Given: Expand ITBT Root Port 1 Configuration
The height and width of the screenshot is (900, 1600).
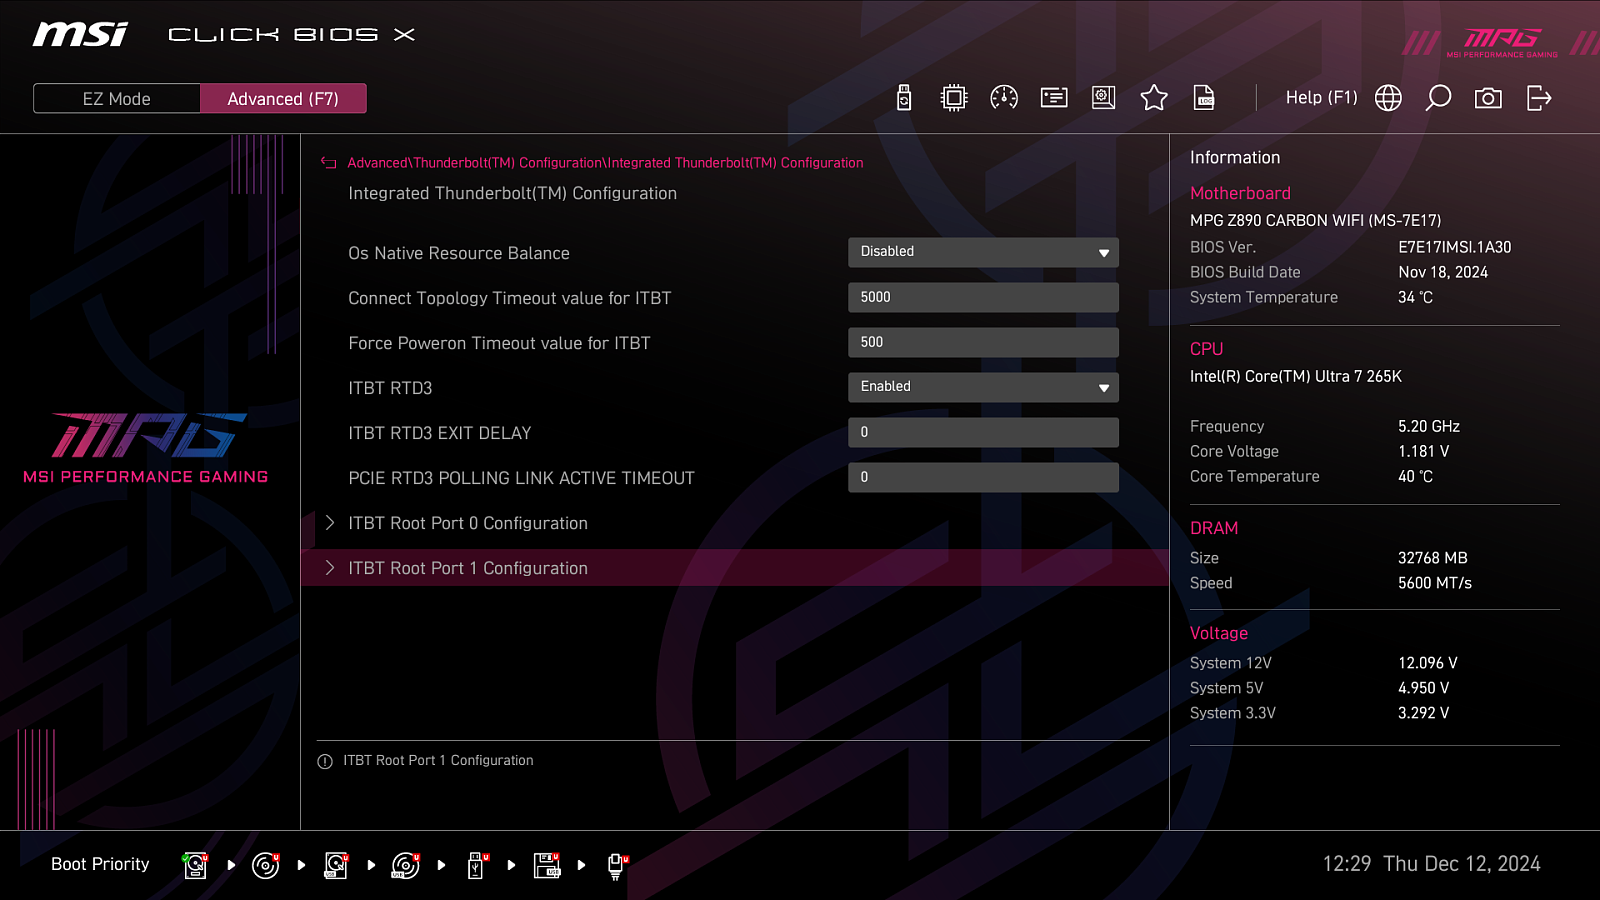Looking at the screenshot, I should (x=735, y=568).
